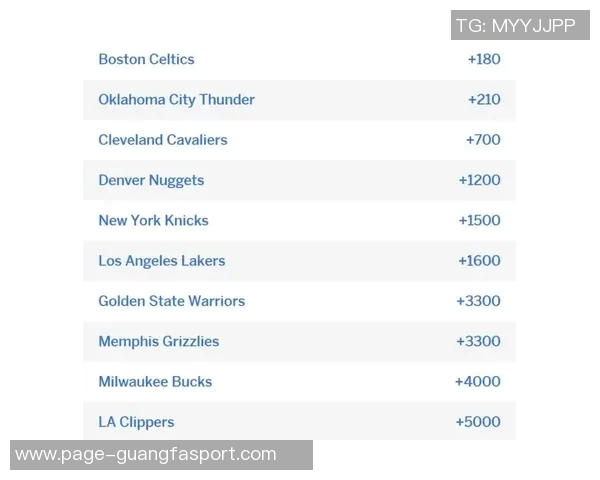This screenshot has height=480, width=600.
Task: Click the +700 Cavaliers odds value
Action: coord(483,140)
